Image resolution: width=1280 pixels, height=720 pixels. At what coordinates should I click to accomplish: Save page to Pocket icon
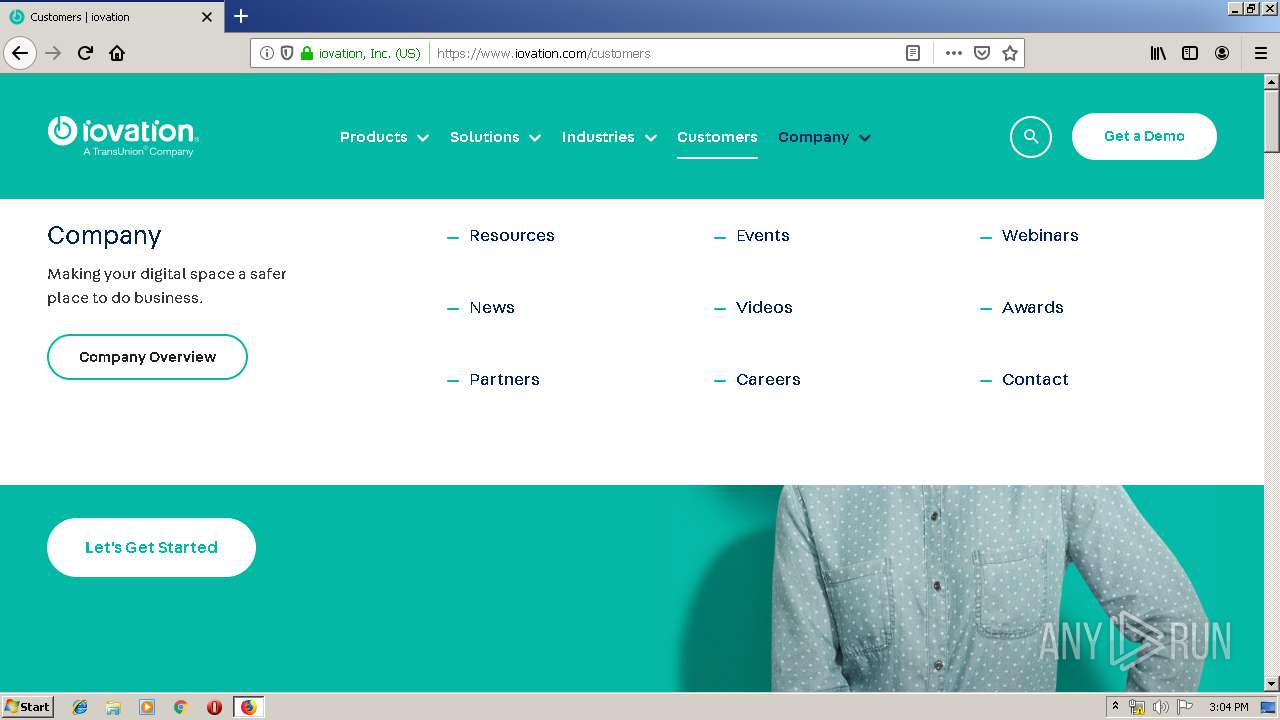tap(982, 53)
